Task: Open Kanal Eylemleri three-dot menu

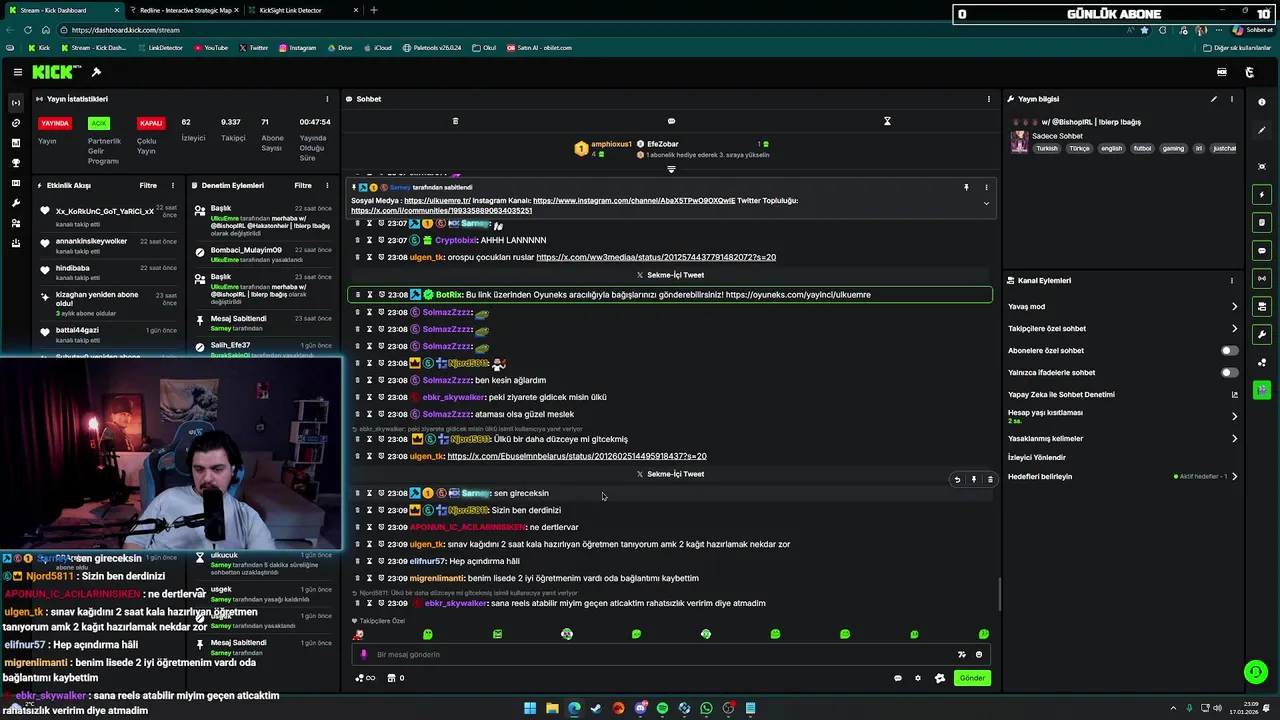Action: (1232, 281)
